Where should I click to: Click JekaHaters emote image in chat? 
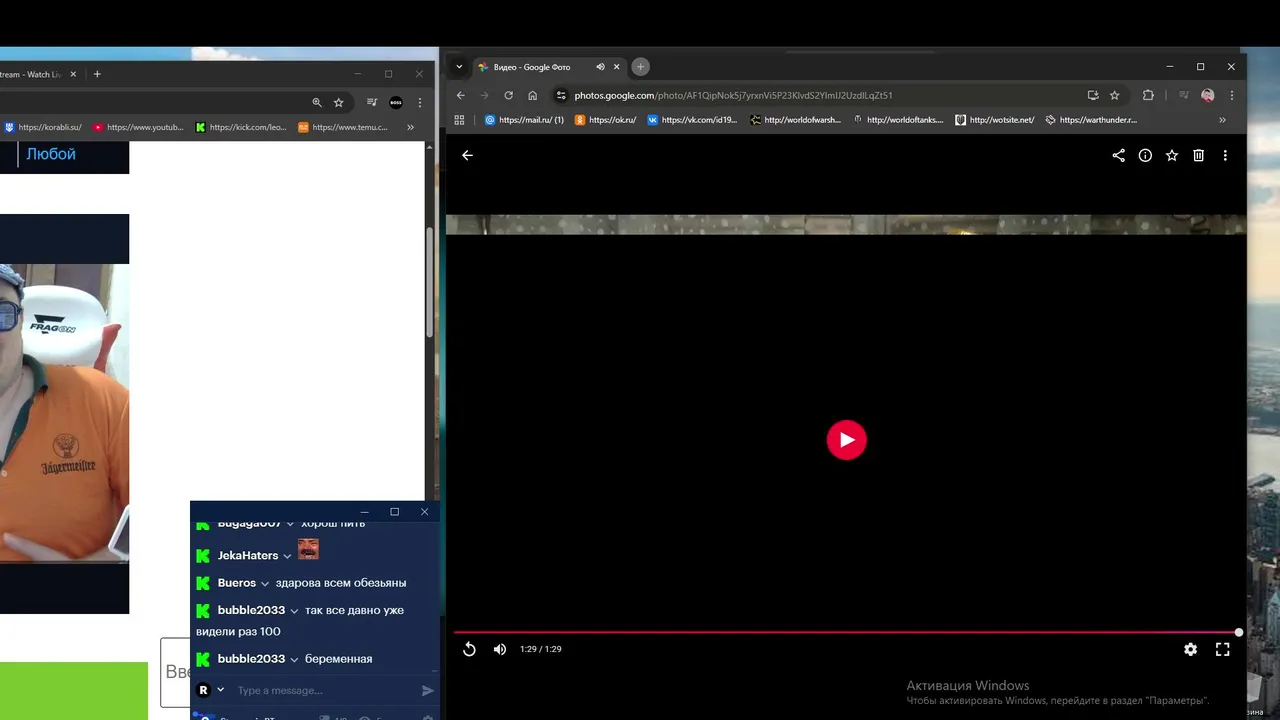[308, 549]
